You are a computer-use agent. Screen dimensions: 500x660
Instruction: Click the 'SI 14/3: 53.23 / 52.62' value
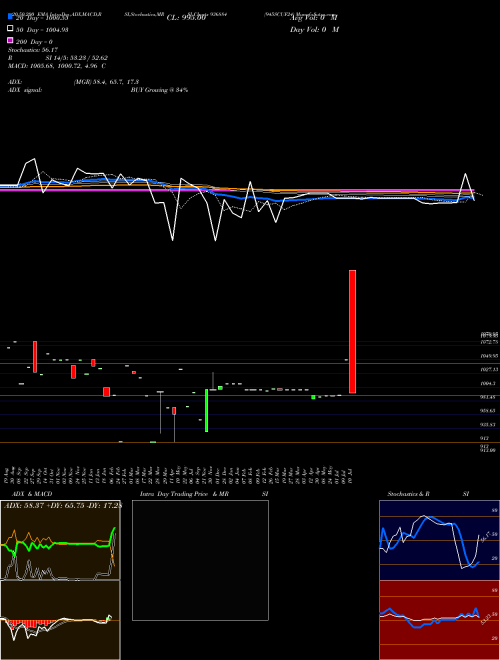(x=77, y=58)
